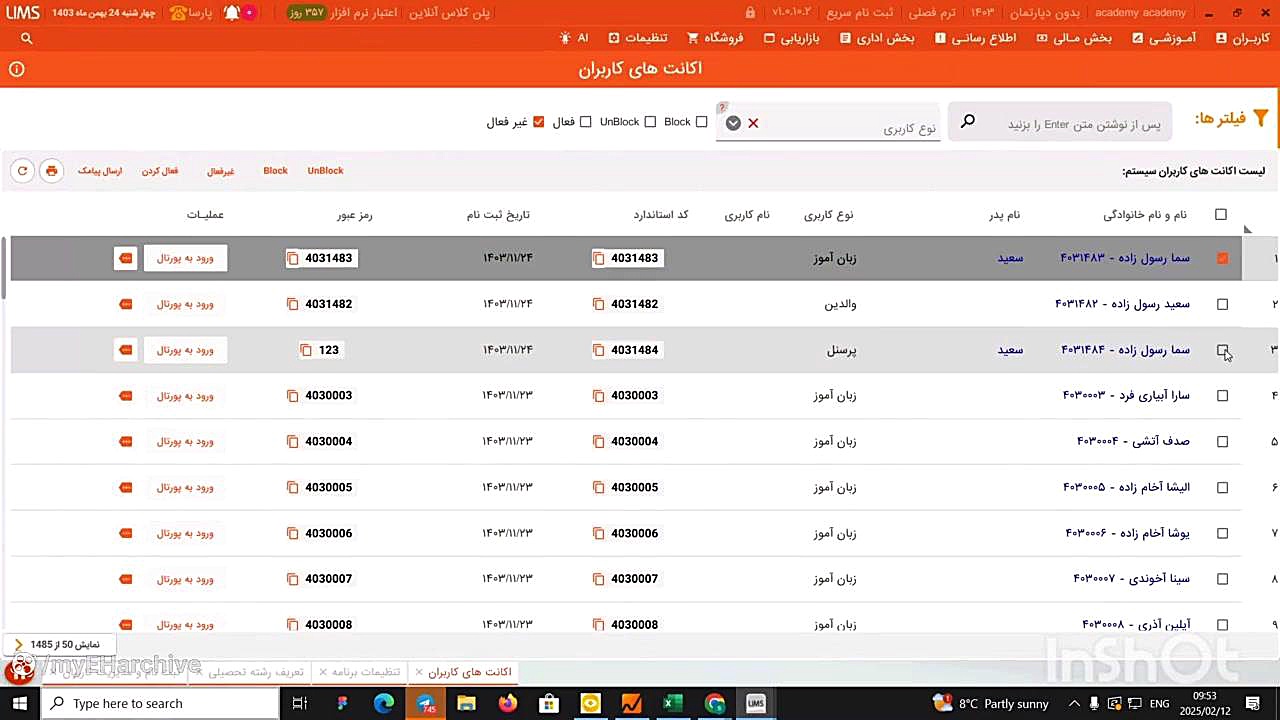Close the اکانت های کاربران tab
Viewport: 1280px width, 720px height.
(419, 672)
